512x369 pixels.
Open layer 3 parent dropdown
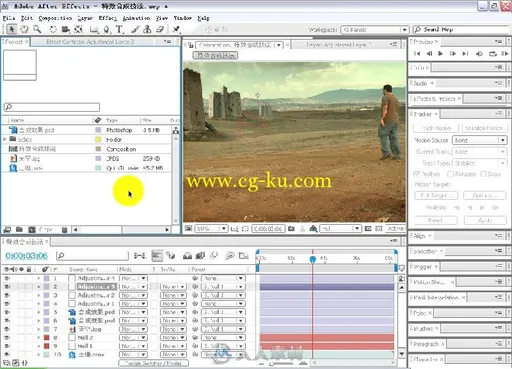[x=223, y=295]
